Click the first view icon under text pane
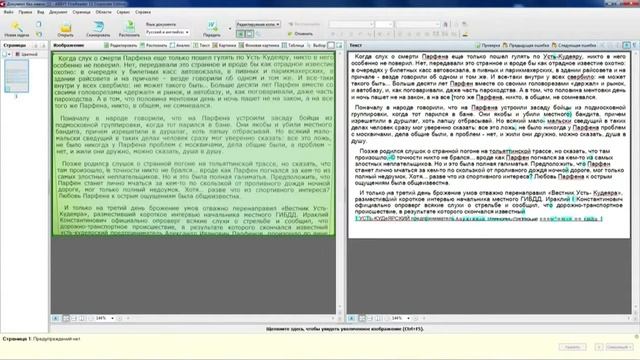This screenshot has width=640, height=360. pyautogui.click(x=351, y=318)
